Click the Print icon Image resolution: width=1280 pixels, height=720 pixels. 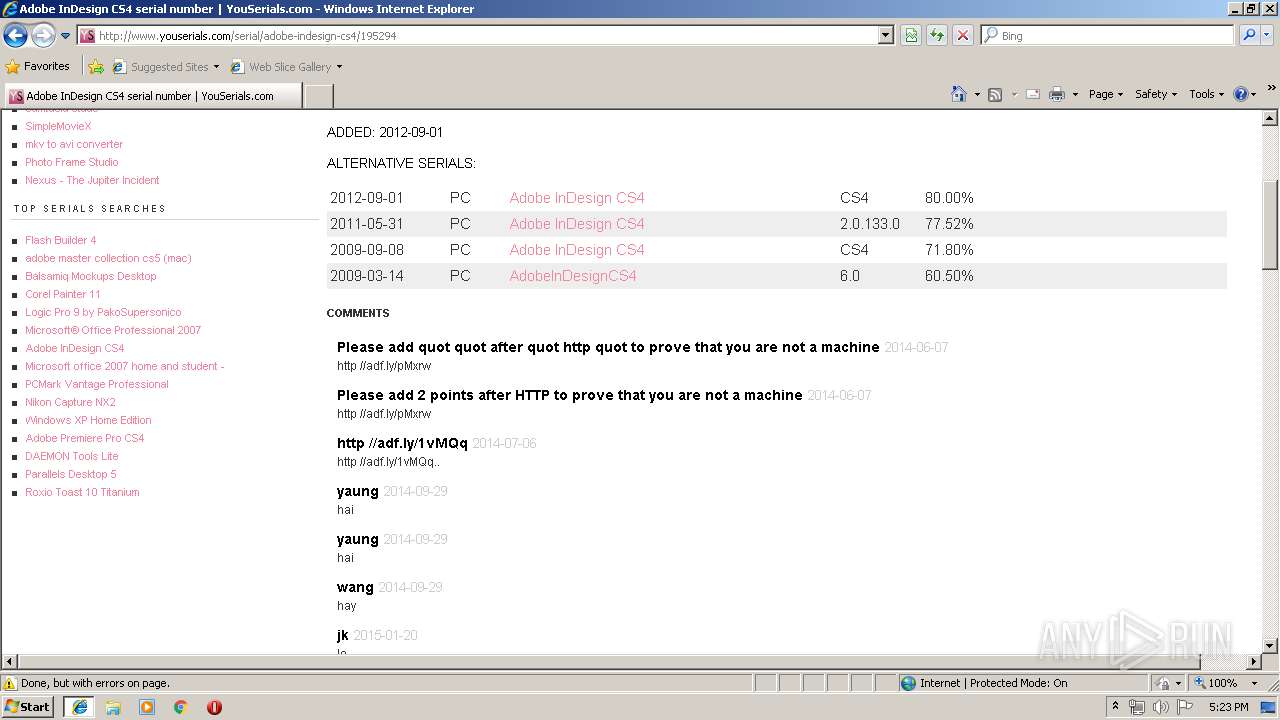click(1057, 94)
